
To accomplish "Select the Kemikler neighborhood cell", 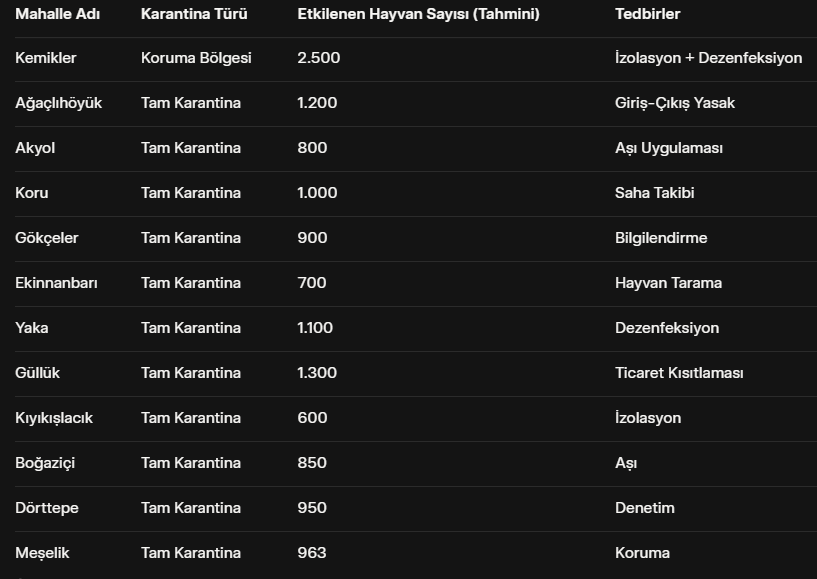I will (x=46, y=58).
